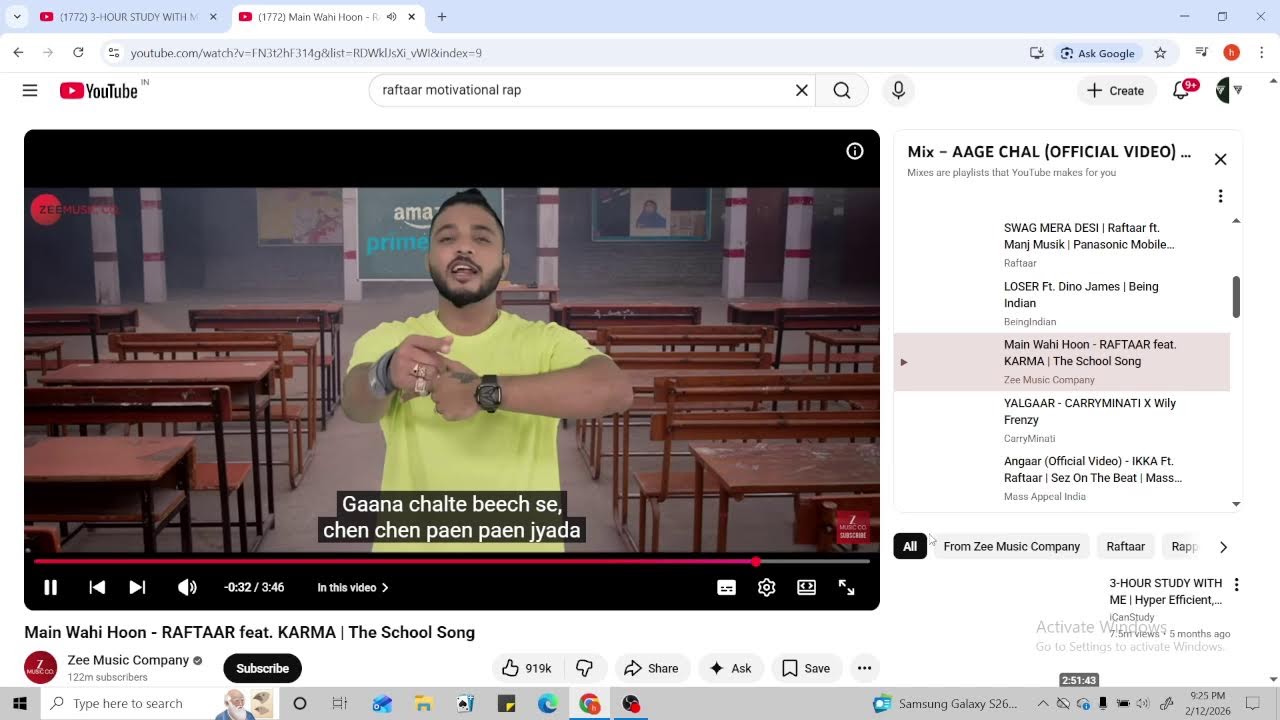The image size is (1280, 720).
Task: Switch to theater mode
Action: (x=806, y=587)
